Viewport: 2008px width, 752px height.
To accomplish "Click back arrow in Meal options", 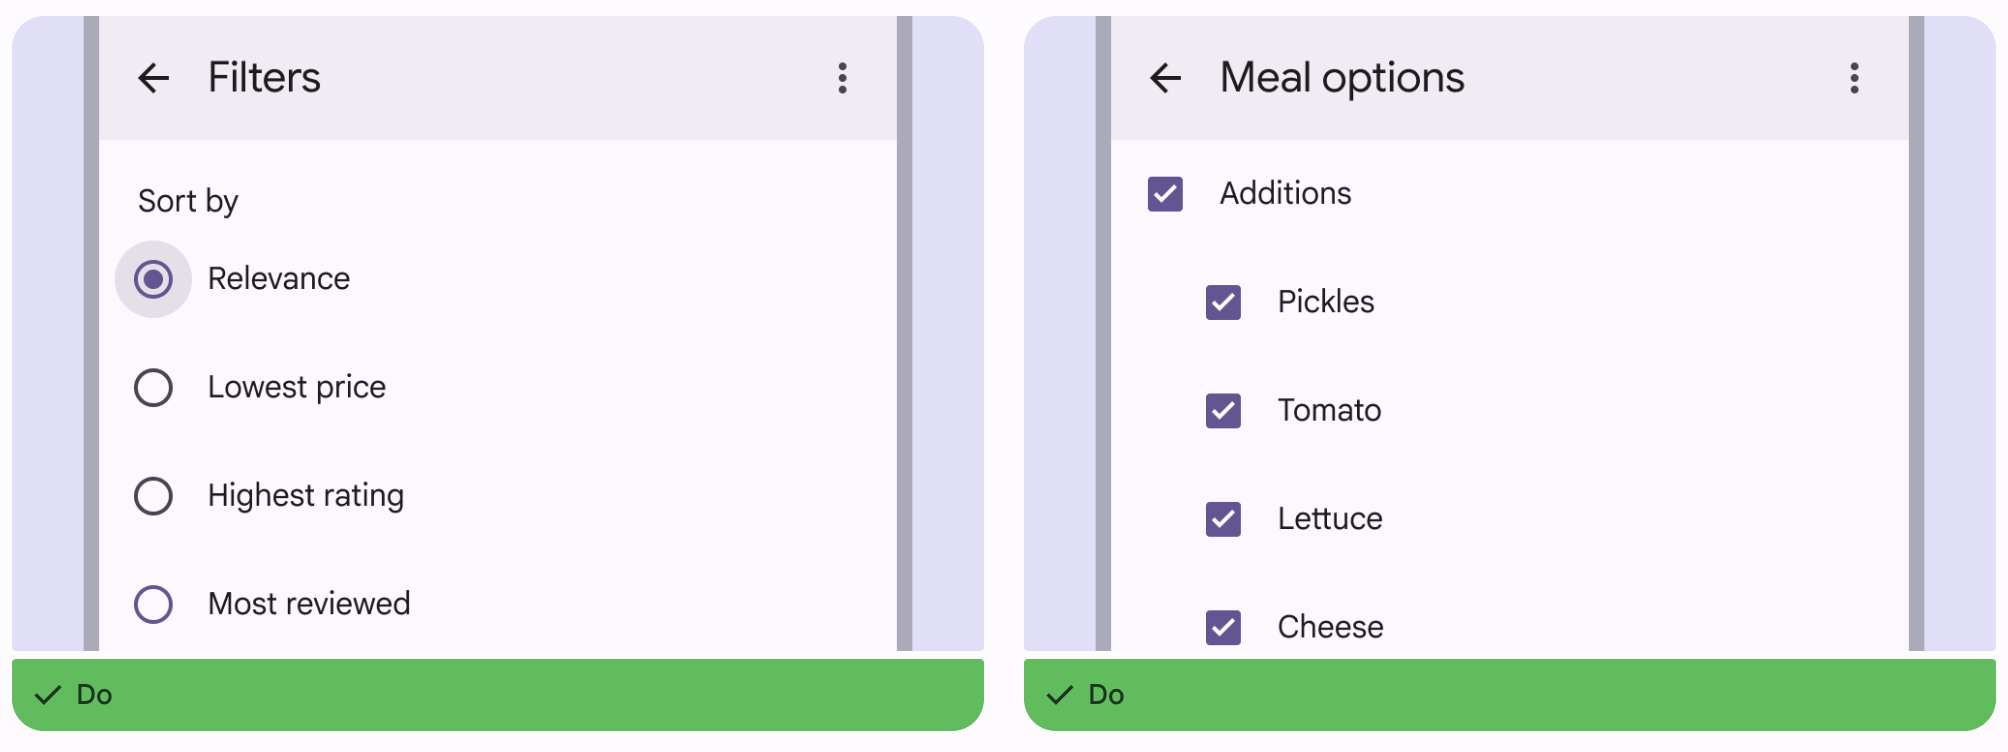I will point(1166,78).
